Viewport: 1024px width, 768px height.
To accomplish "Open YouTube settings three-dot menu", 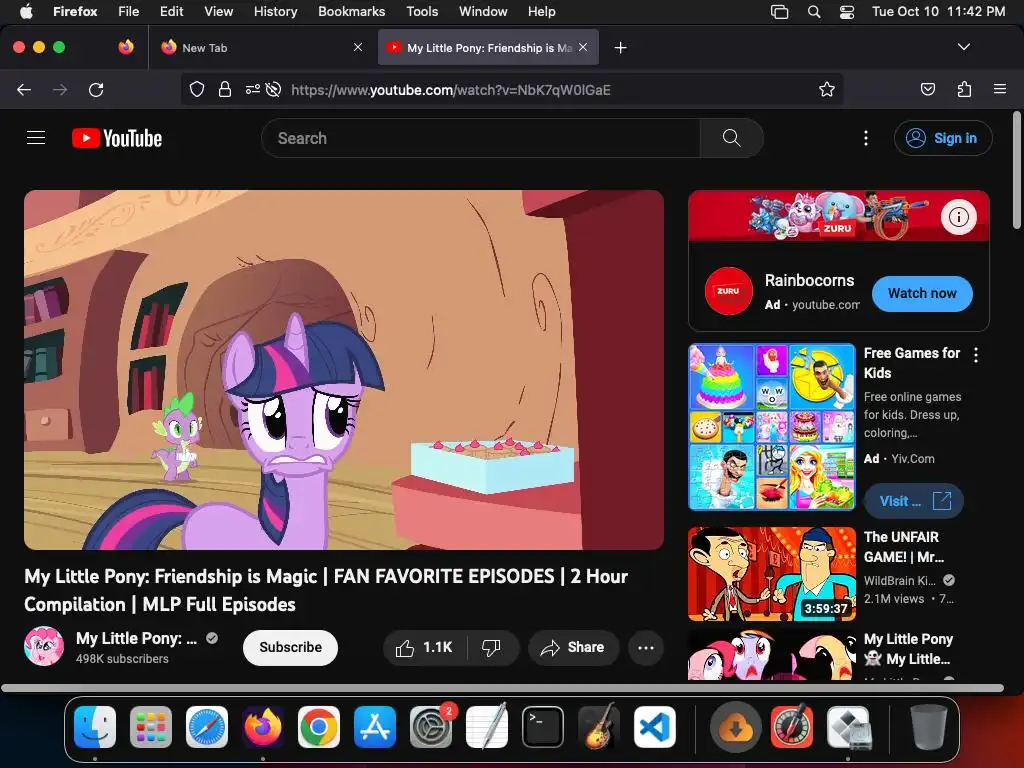I will 866,138.
